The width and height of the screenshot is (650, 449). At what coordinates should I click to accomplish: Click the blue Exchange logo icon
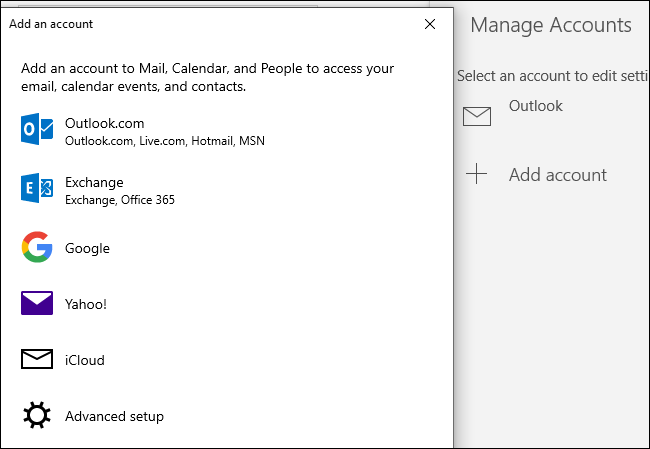37,189
